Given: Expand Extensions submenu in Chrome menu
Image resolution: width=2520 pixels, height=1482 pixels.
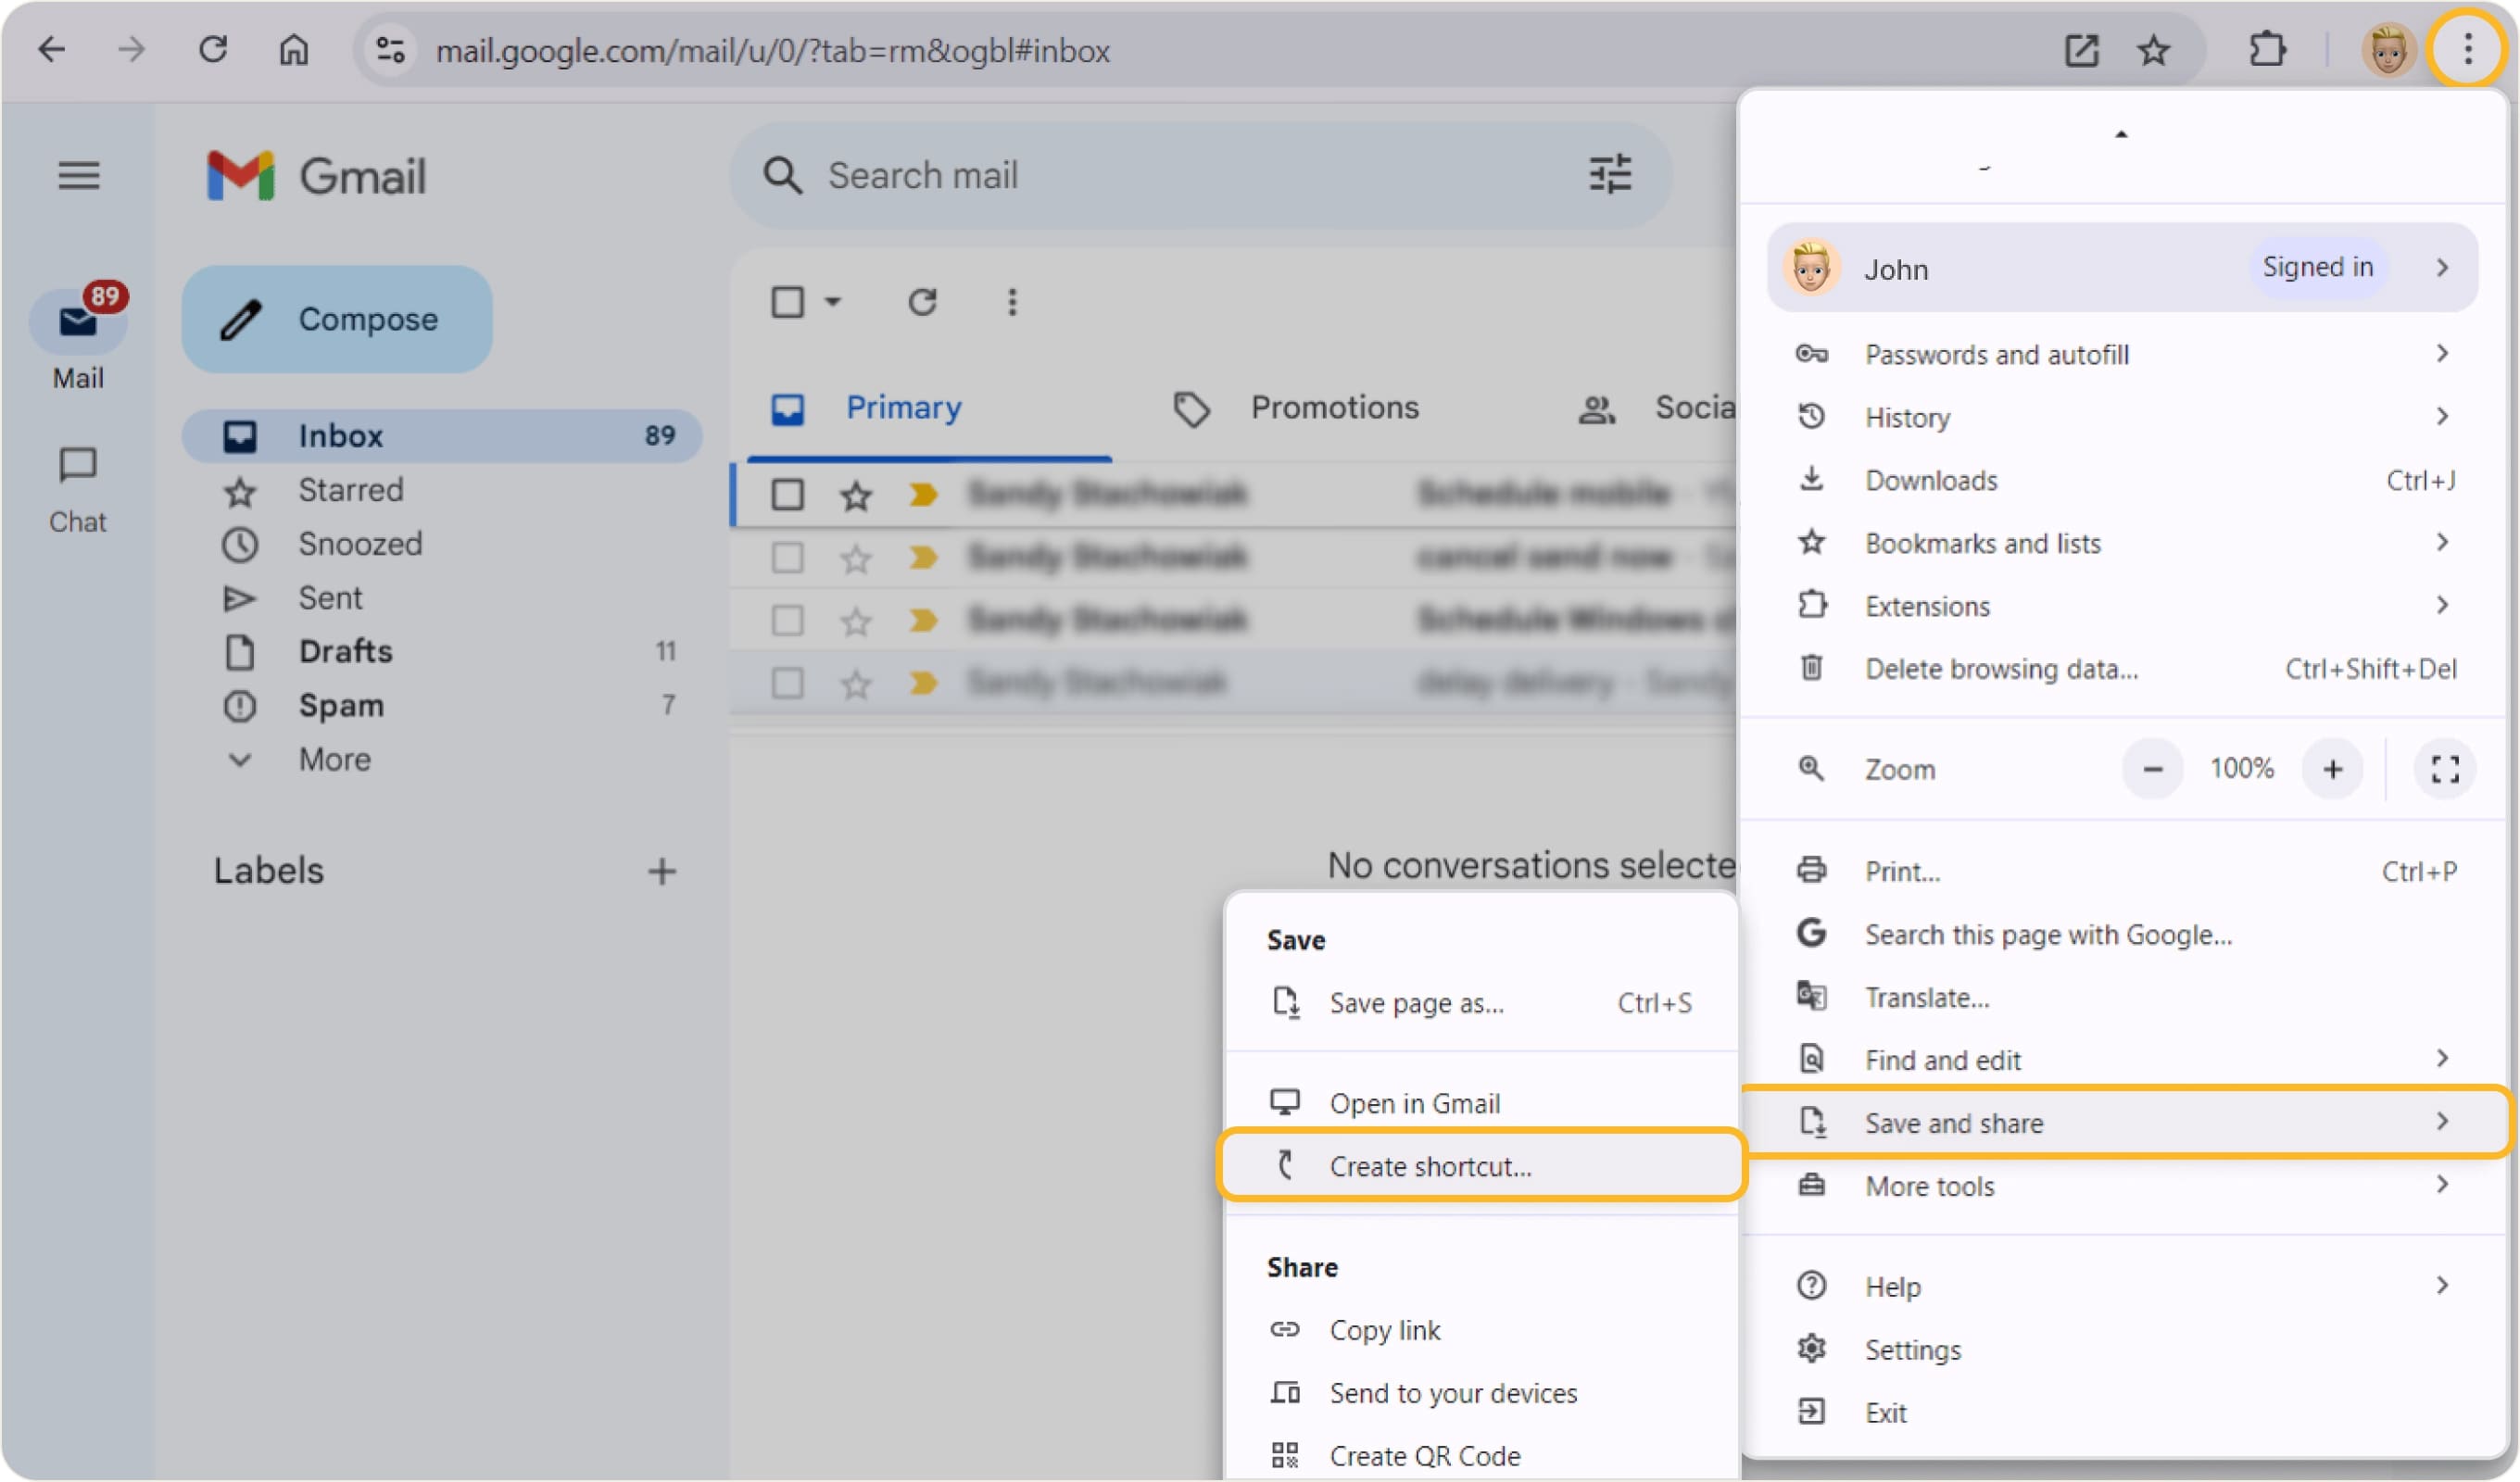Looking at the screenshot, I should click(2123, 606).
